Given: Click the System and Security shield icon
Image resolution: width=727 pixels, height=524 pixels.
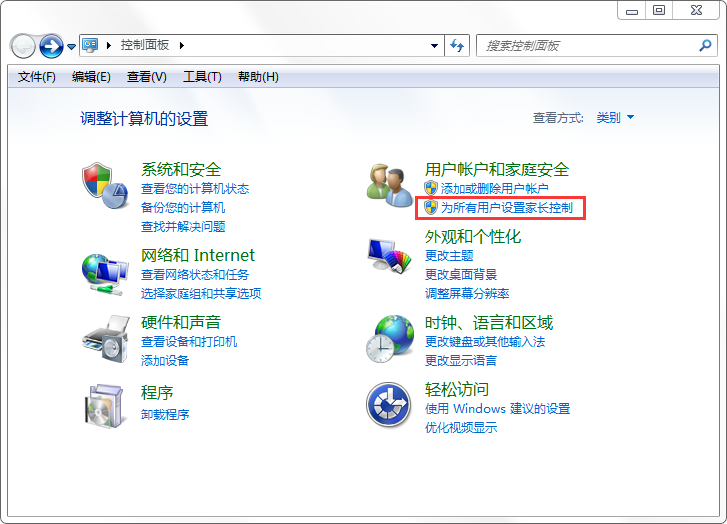Looking at the screenshot, I should click(104, 186).
